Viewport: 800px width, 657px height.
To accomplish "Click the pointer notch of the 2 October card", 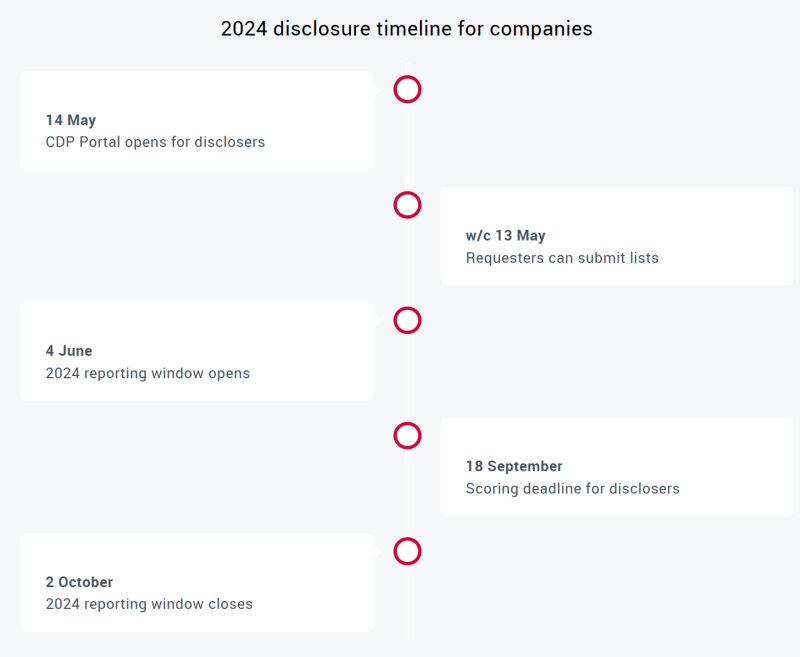I will tap(376, 551).
